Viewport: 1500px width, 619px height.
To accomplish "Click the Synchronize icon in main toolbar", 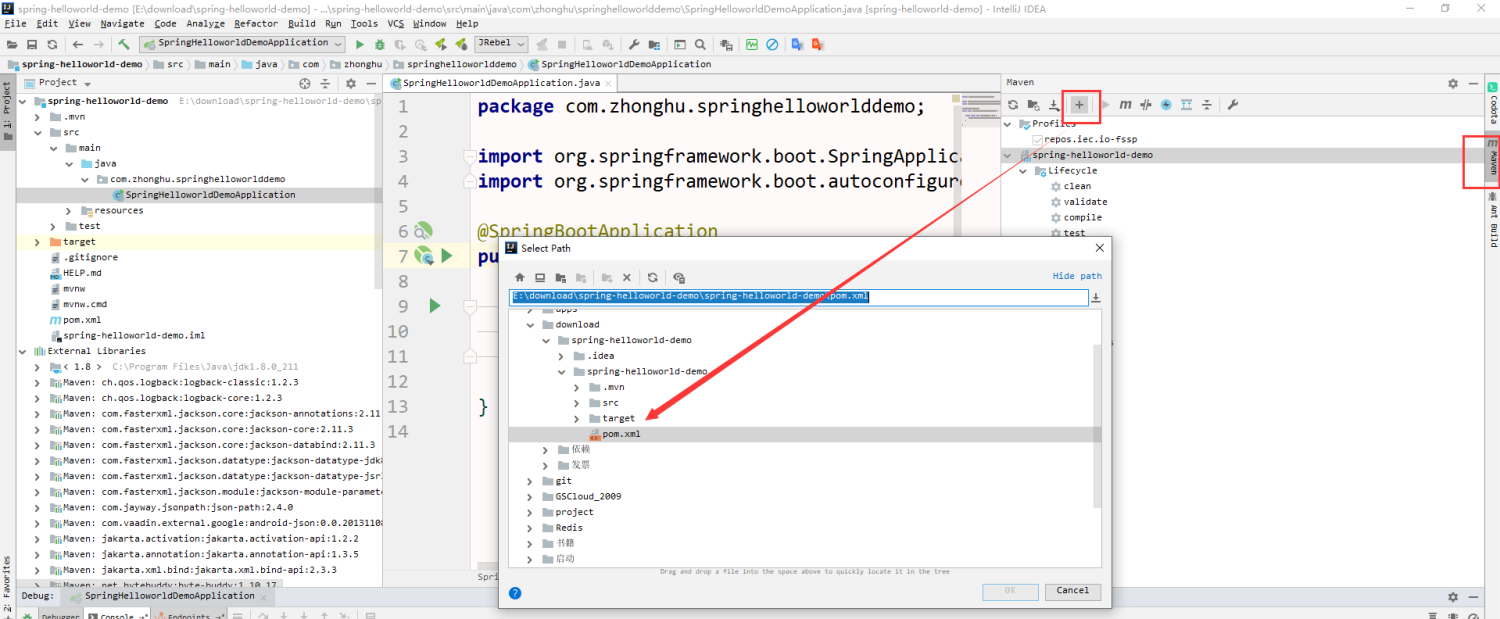I will pos(52,44).
